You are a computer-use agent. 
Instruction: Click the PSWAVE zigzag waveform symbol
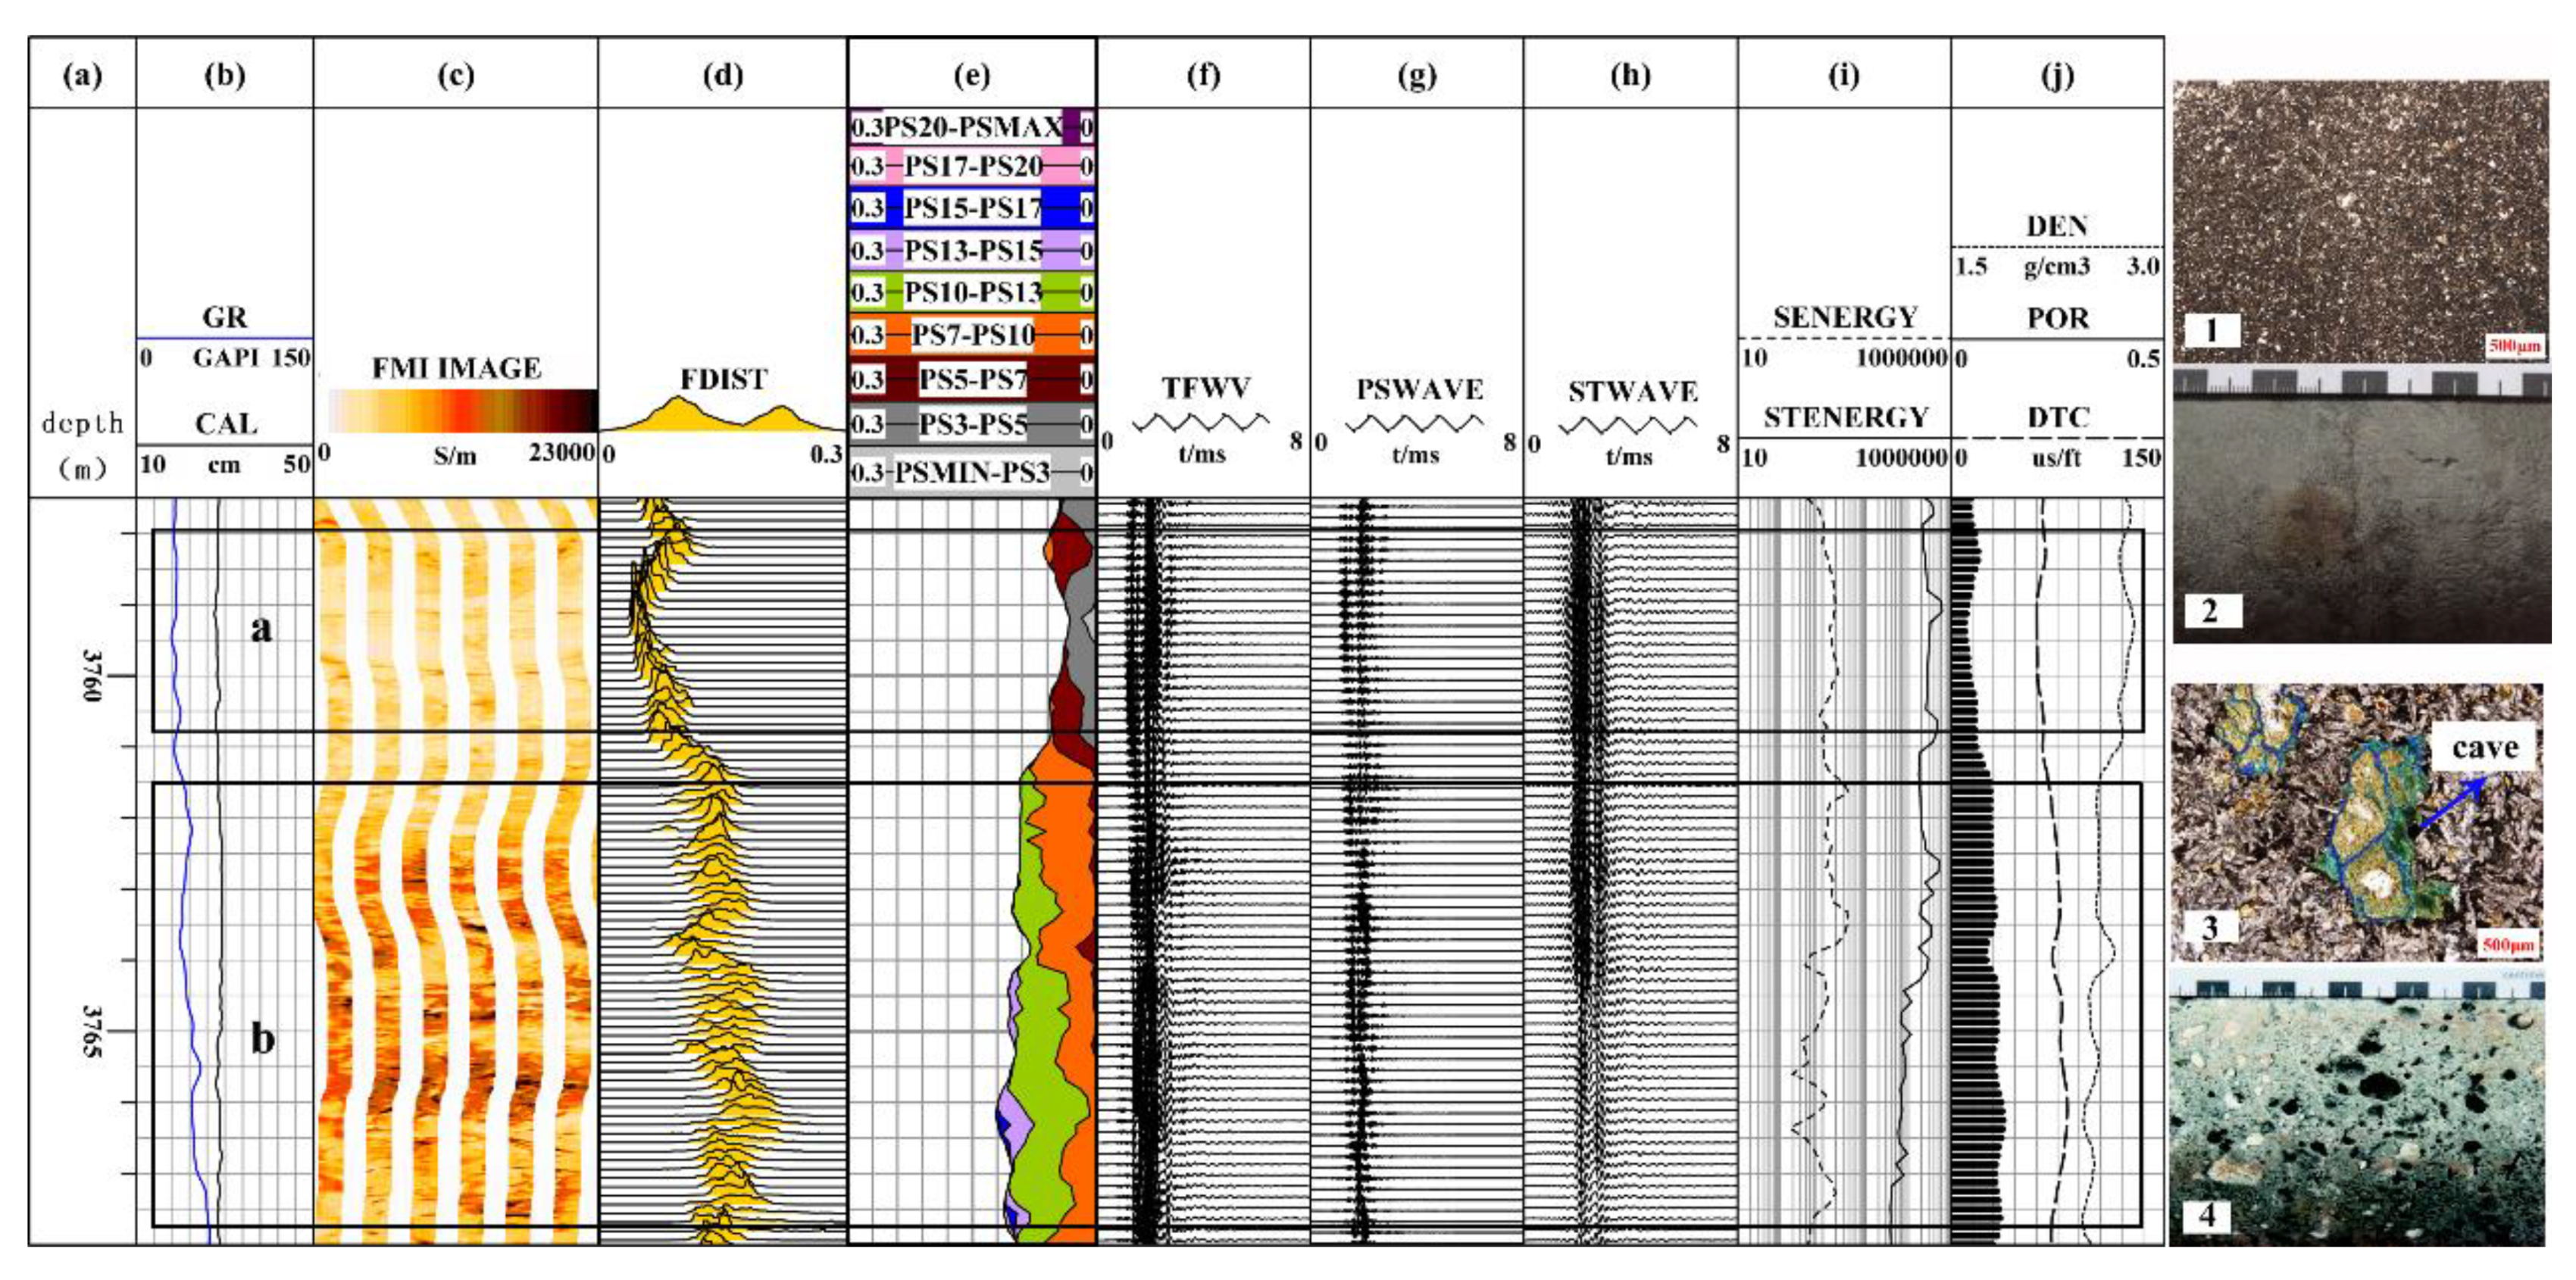1415,423
